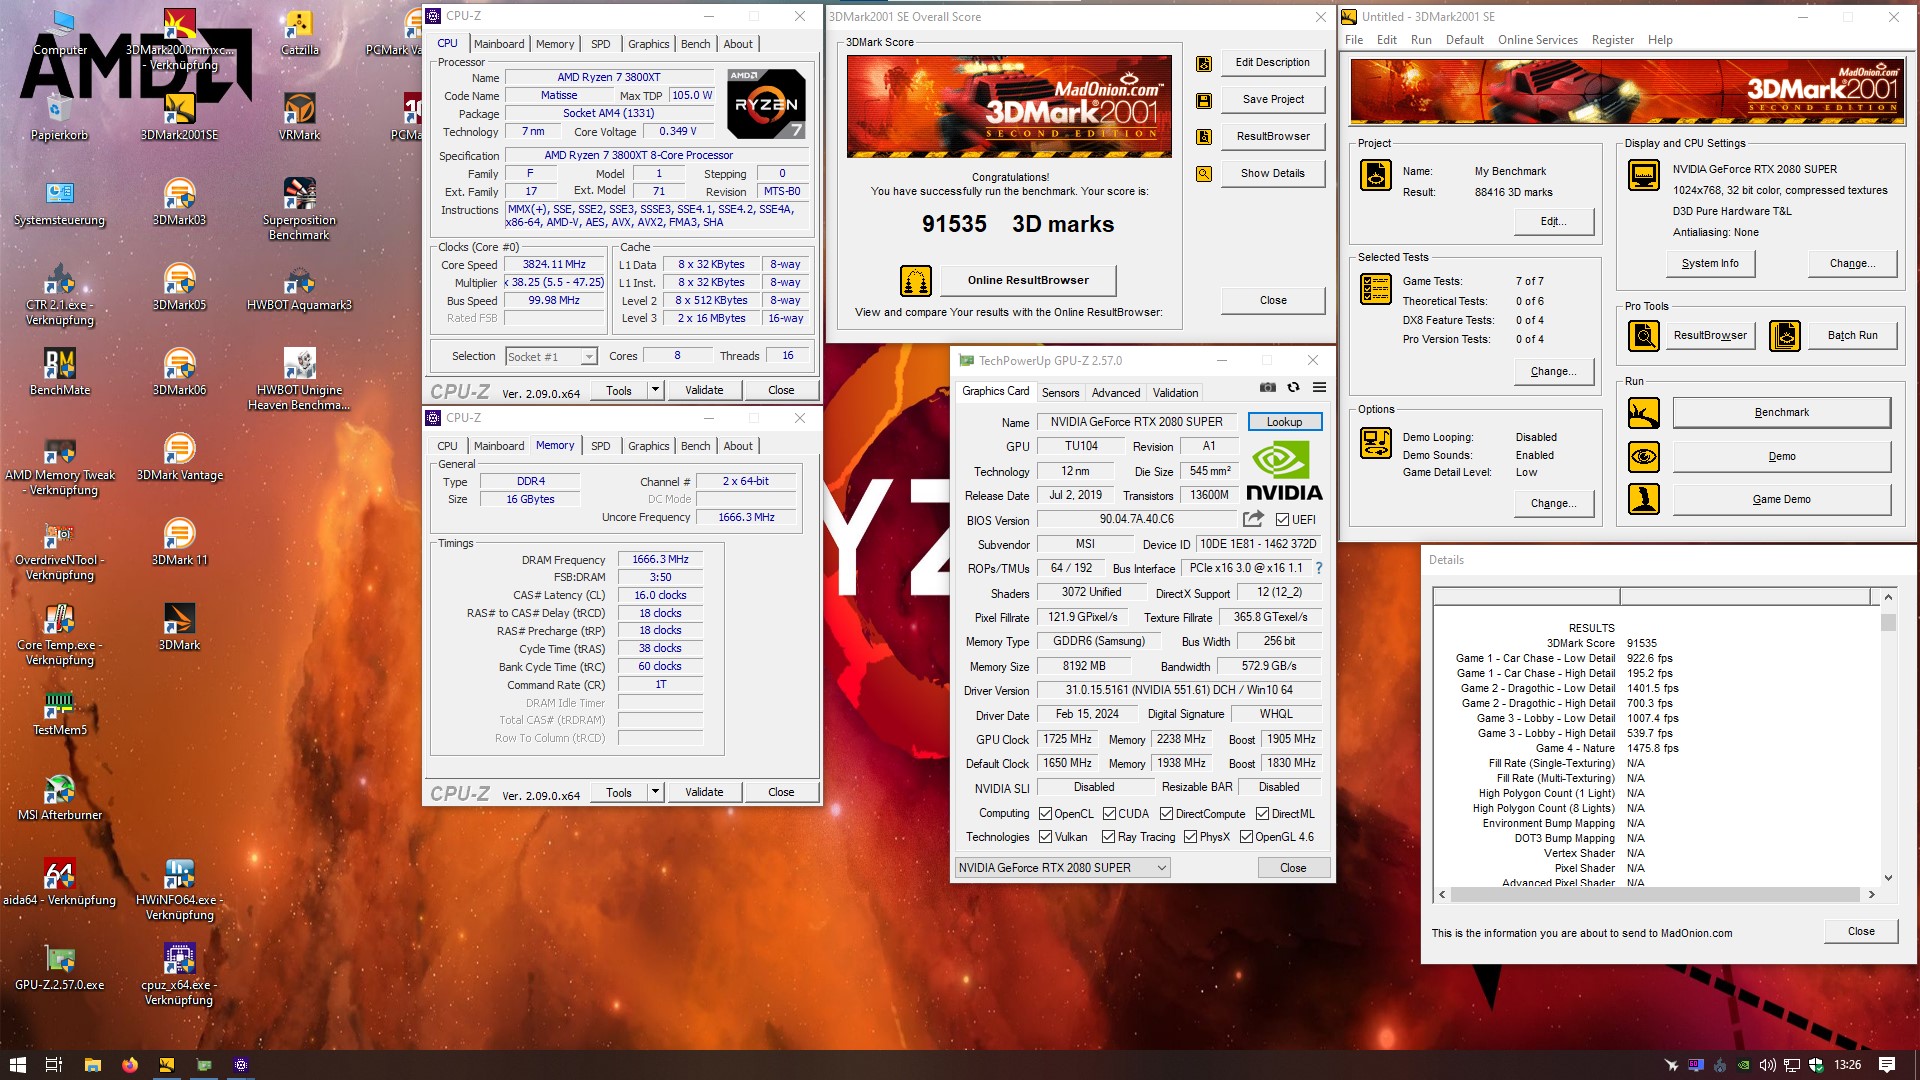Open the GPU-Z hamburger menu

pos(1319,387)
